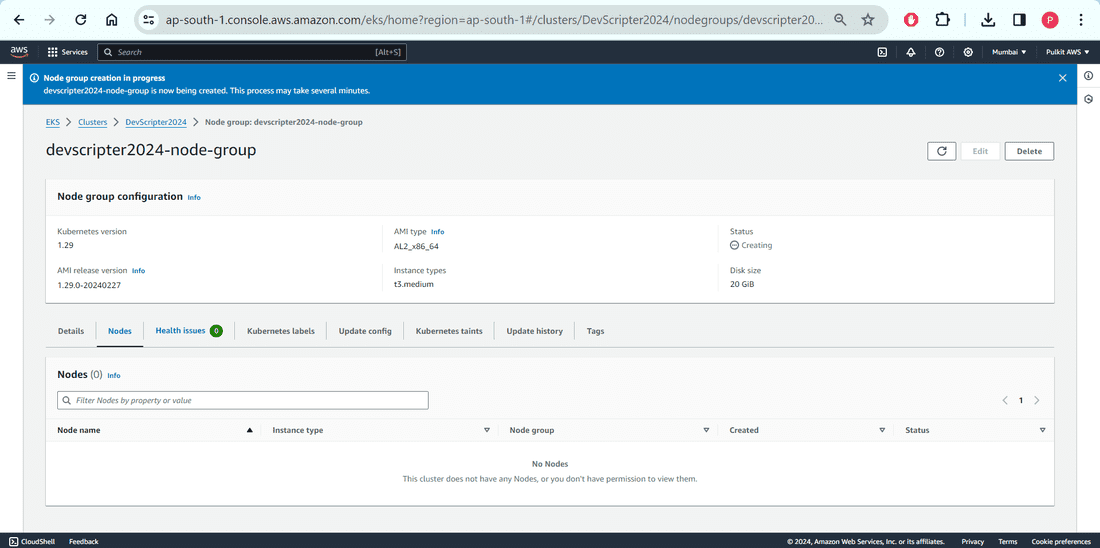Open the browser three-dot menu
The height and width of the screenshot is (548, 1100).
(x=1081, y=20)
